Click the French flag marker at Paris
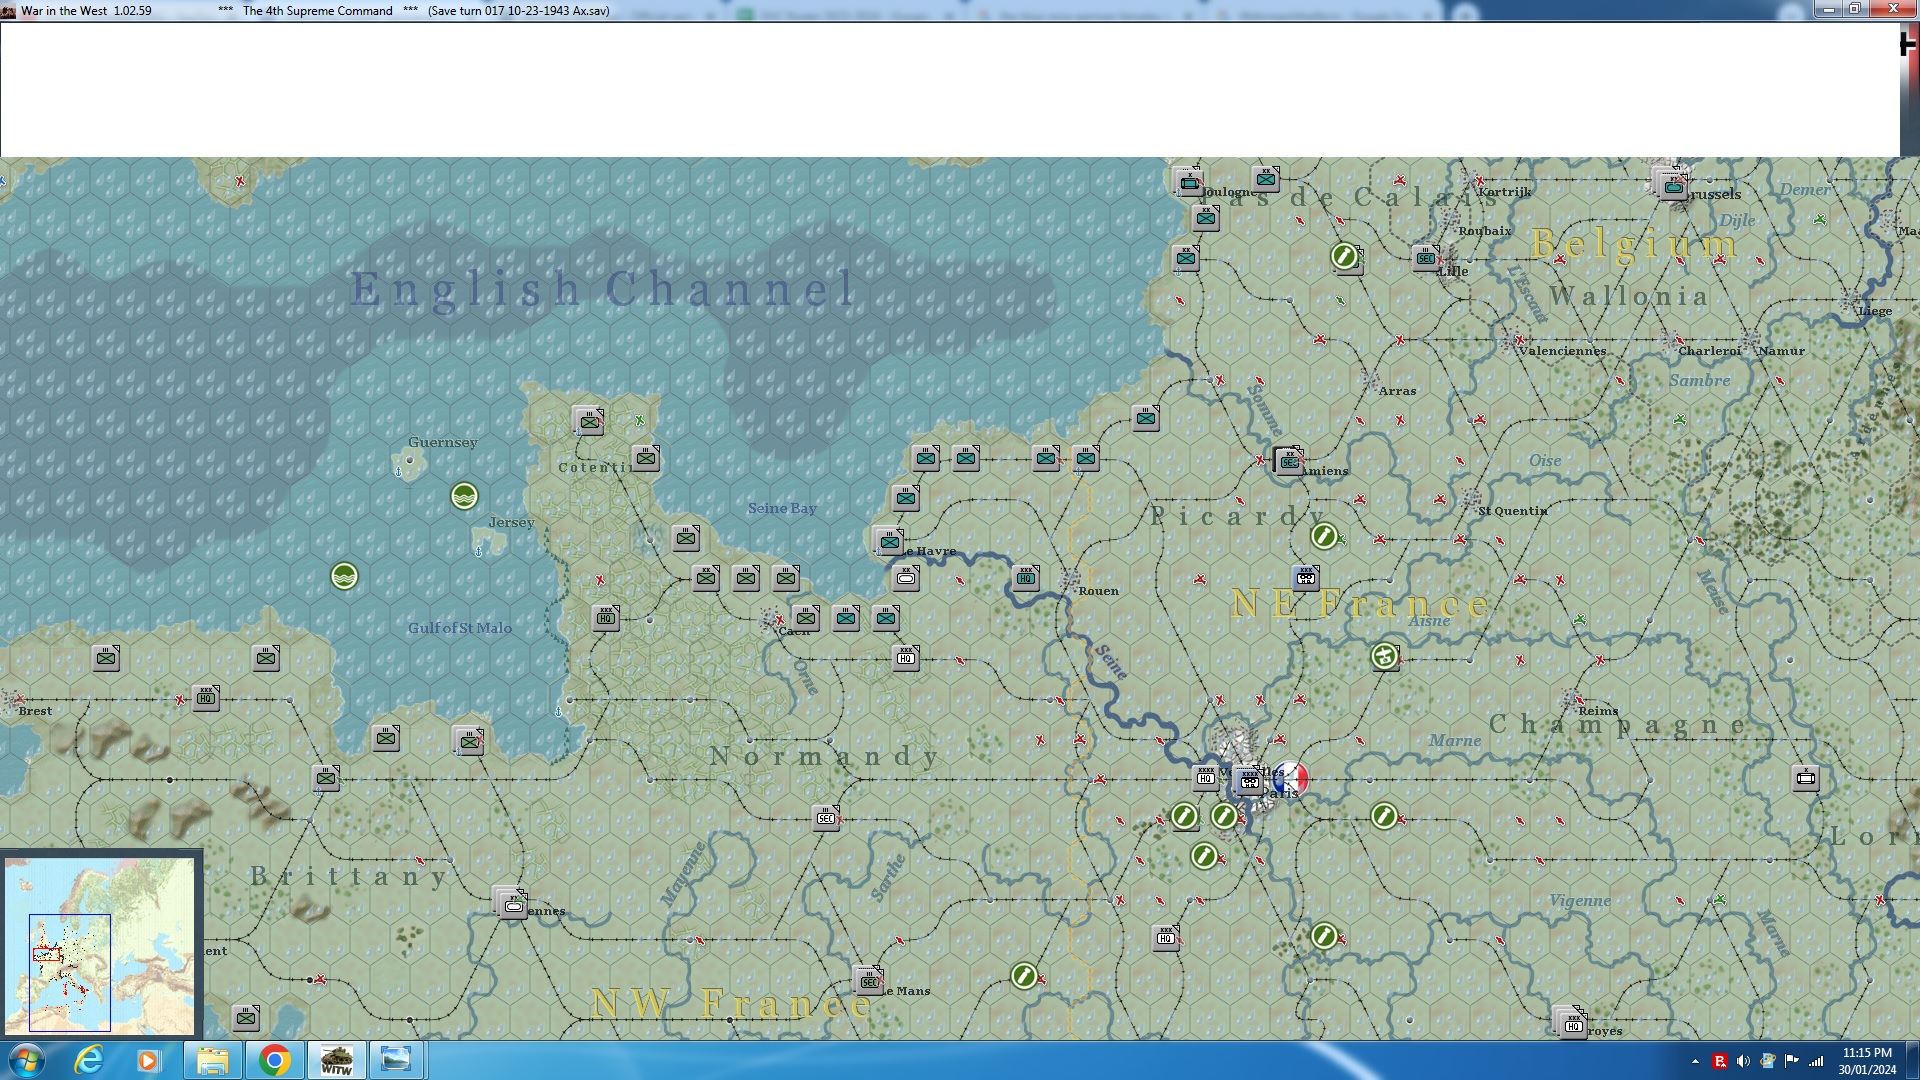Viewport: 1920px width, 1080px height. 1291,778
